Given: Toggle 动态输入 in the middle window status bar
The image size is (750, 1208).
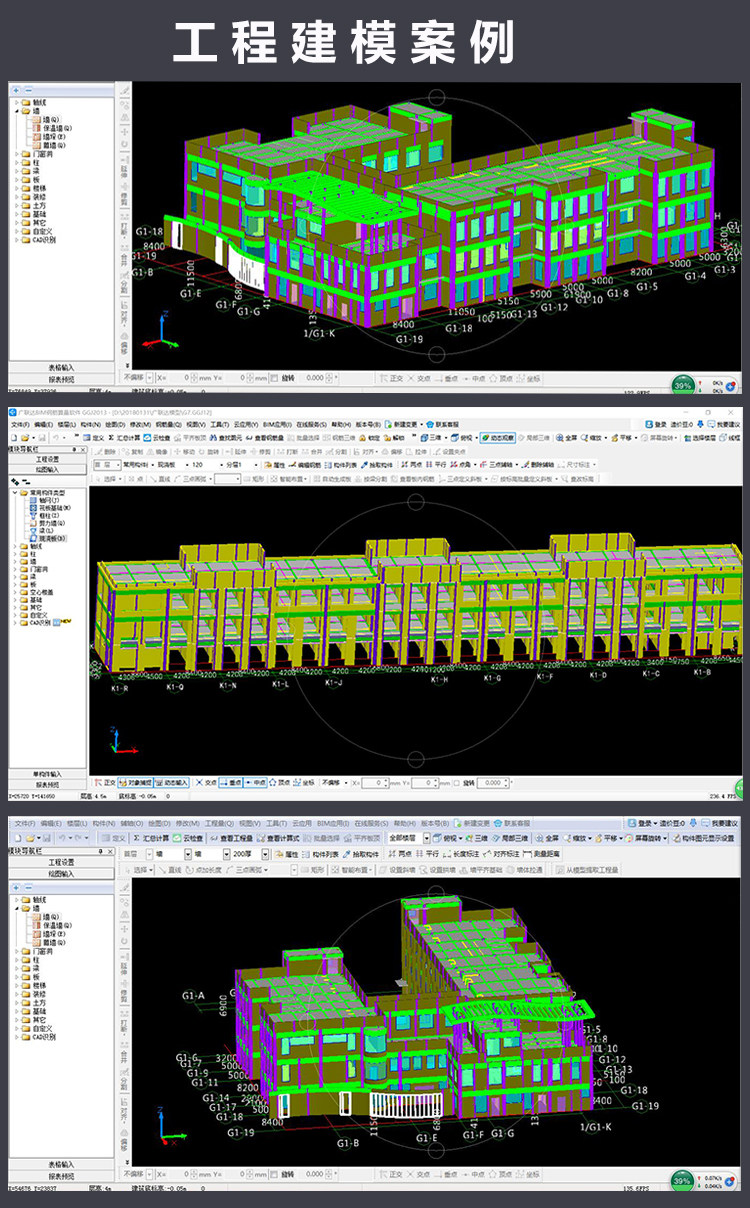Looking at the screenshot, I should pos(172,783).
